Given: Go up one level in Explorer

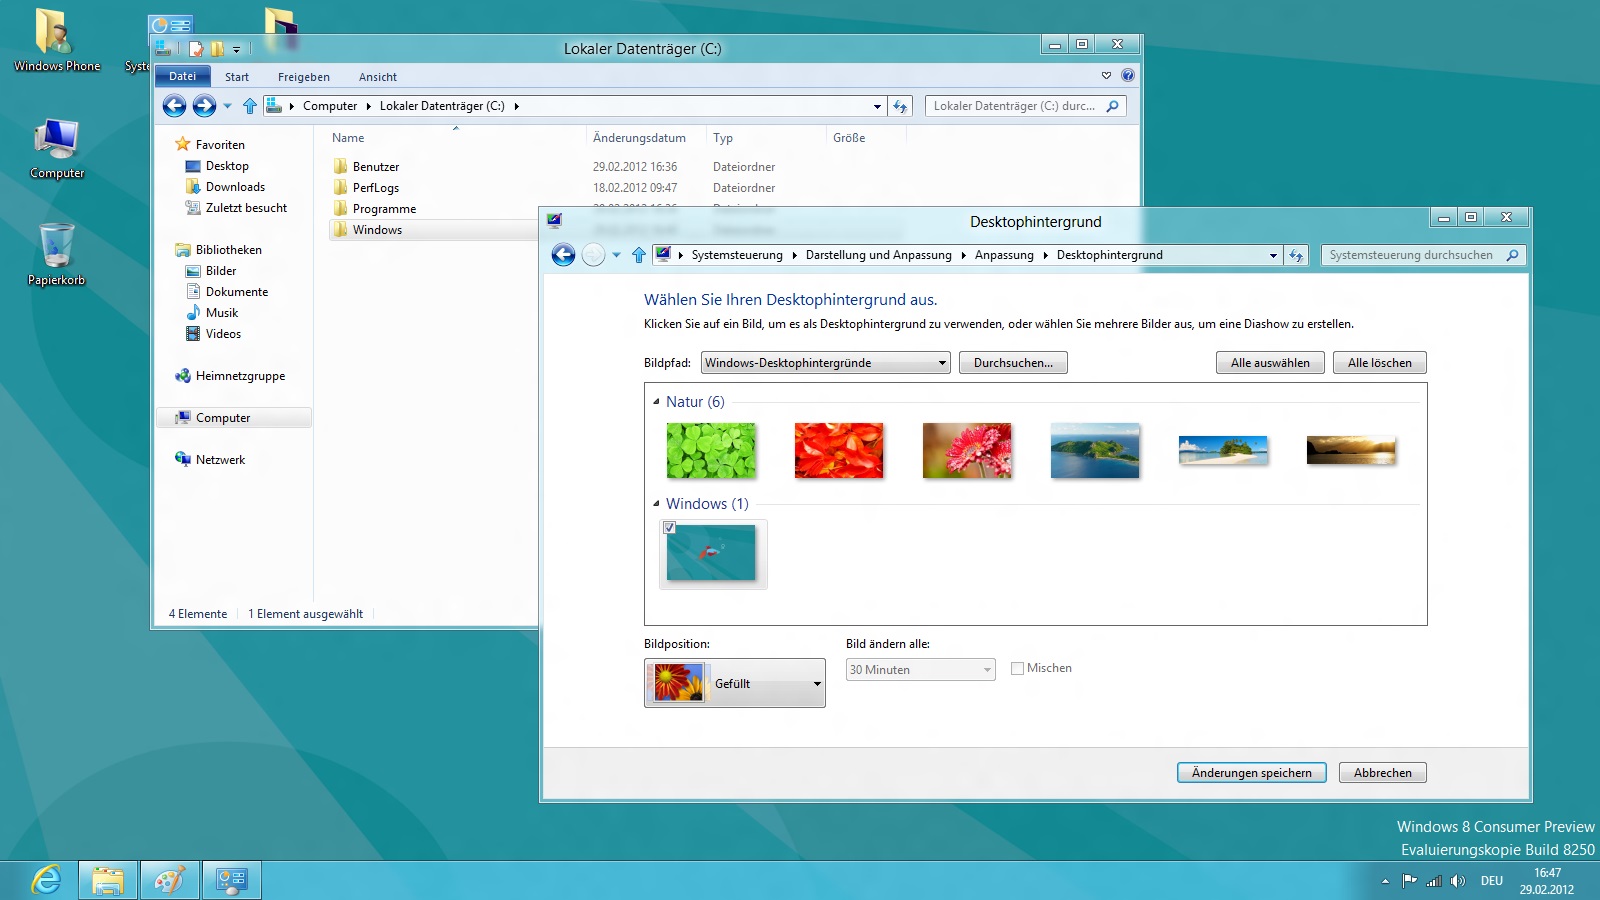Looking at the screenshot, I should point(250,106).
